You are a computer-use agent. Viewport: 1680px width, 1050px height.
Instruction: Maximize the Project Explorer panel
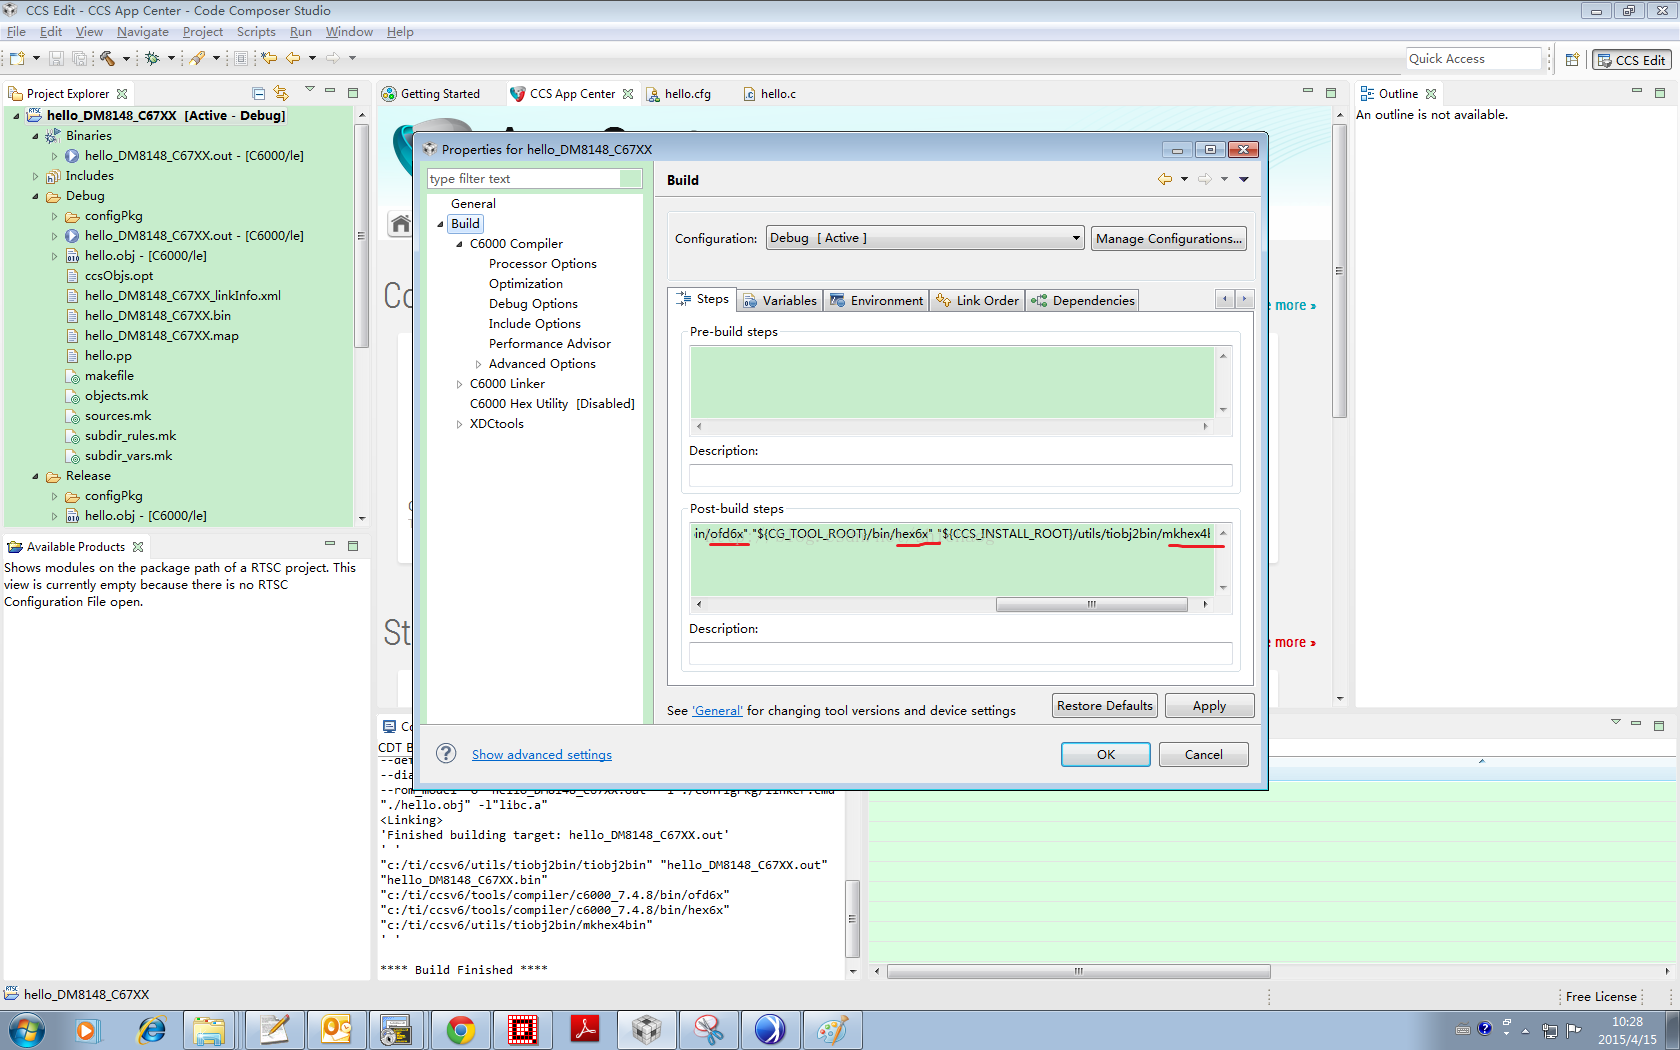click(353, 93)
